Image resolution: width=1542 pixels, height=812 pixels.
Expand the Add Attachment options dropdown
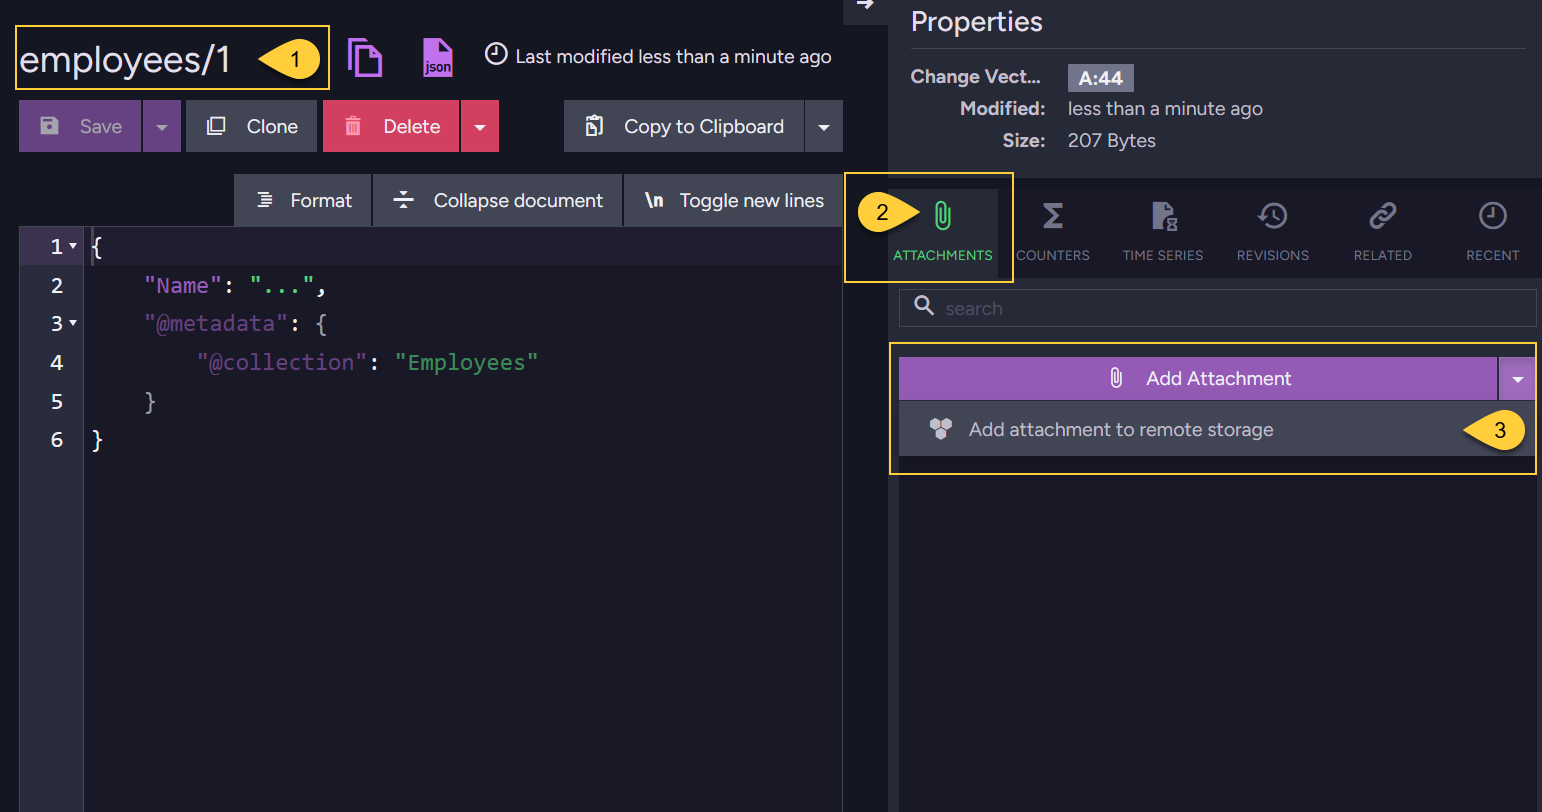point(1518,378)
